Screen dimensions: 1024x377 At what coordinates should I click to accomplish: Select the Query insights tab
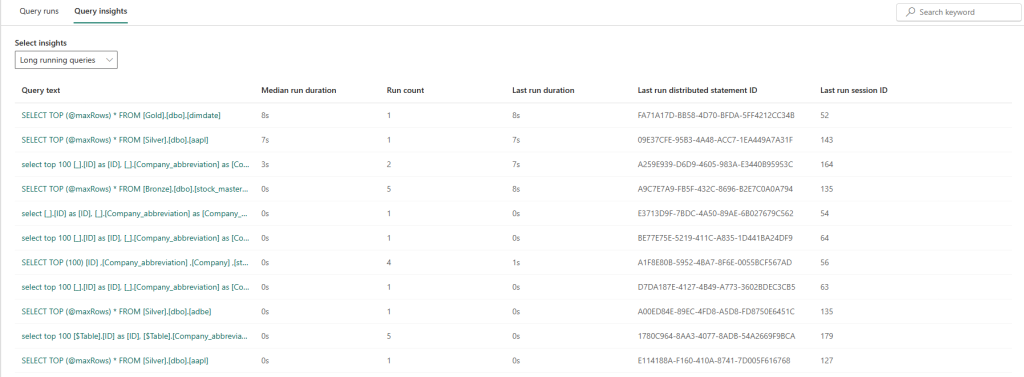coord(101,12)
